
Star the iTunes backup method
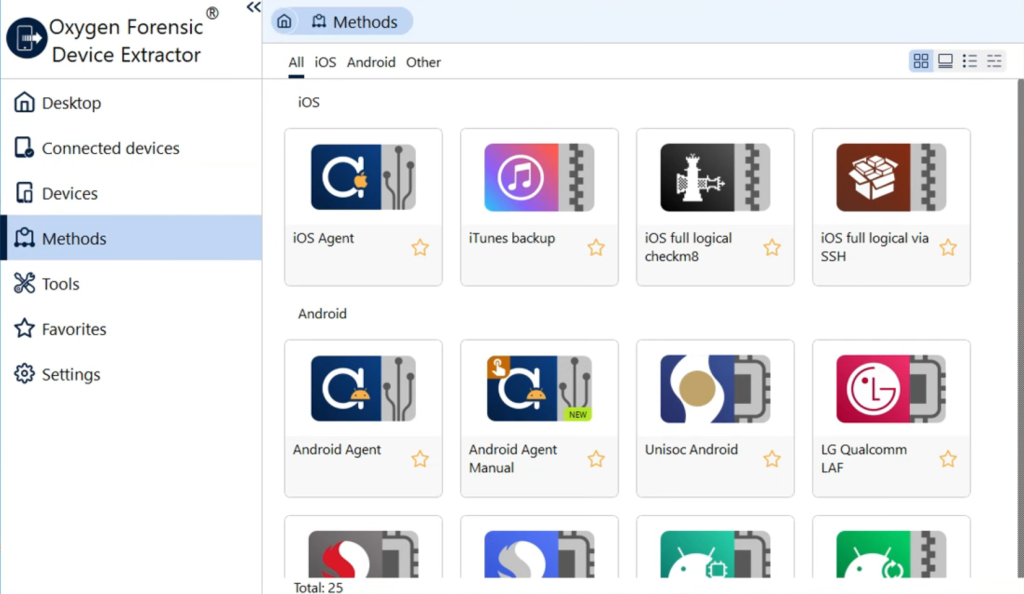(x=596, y=247)
